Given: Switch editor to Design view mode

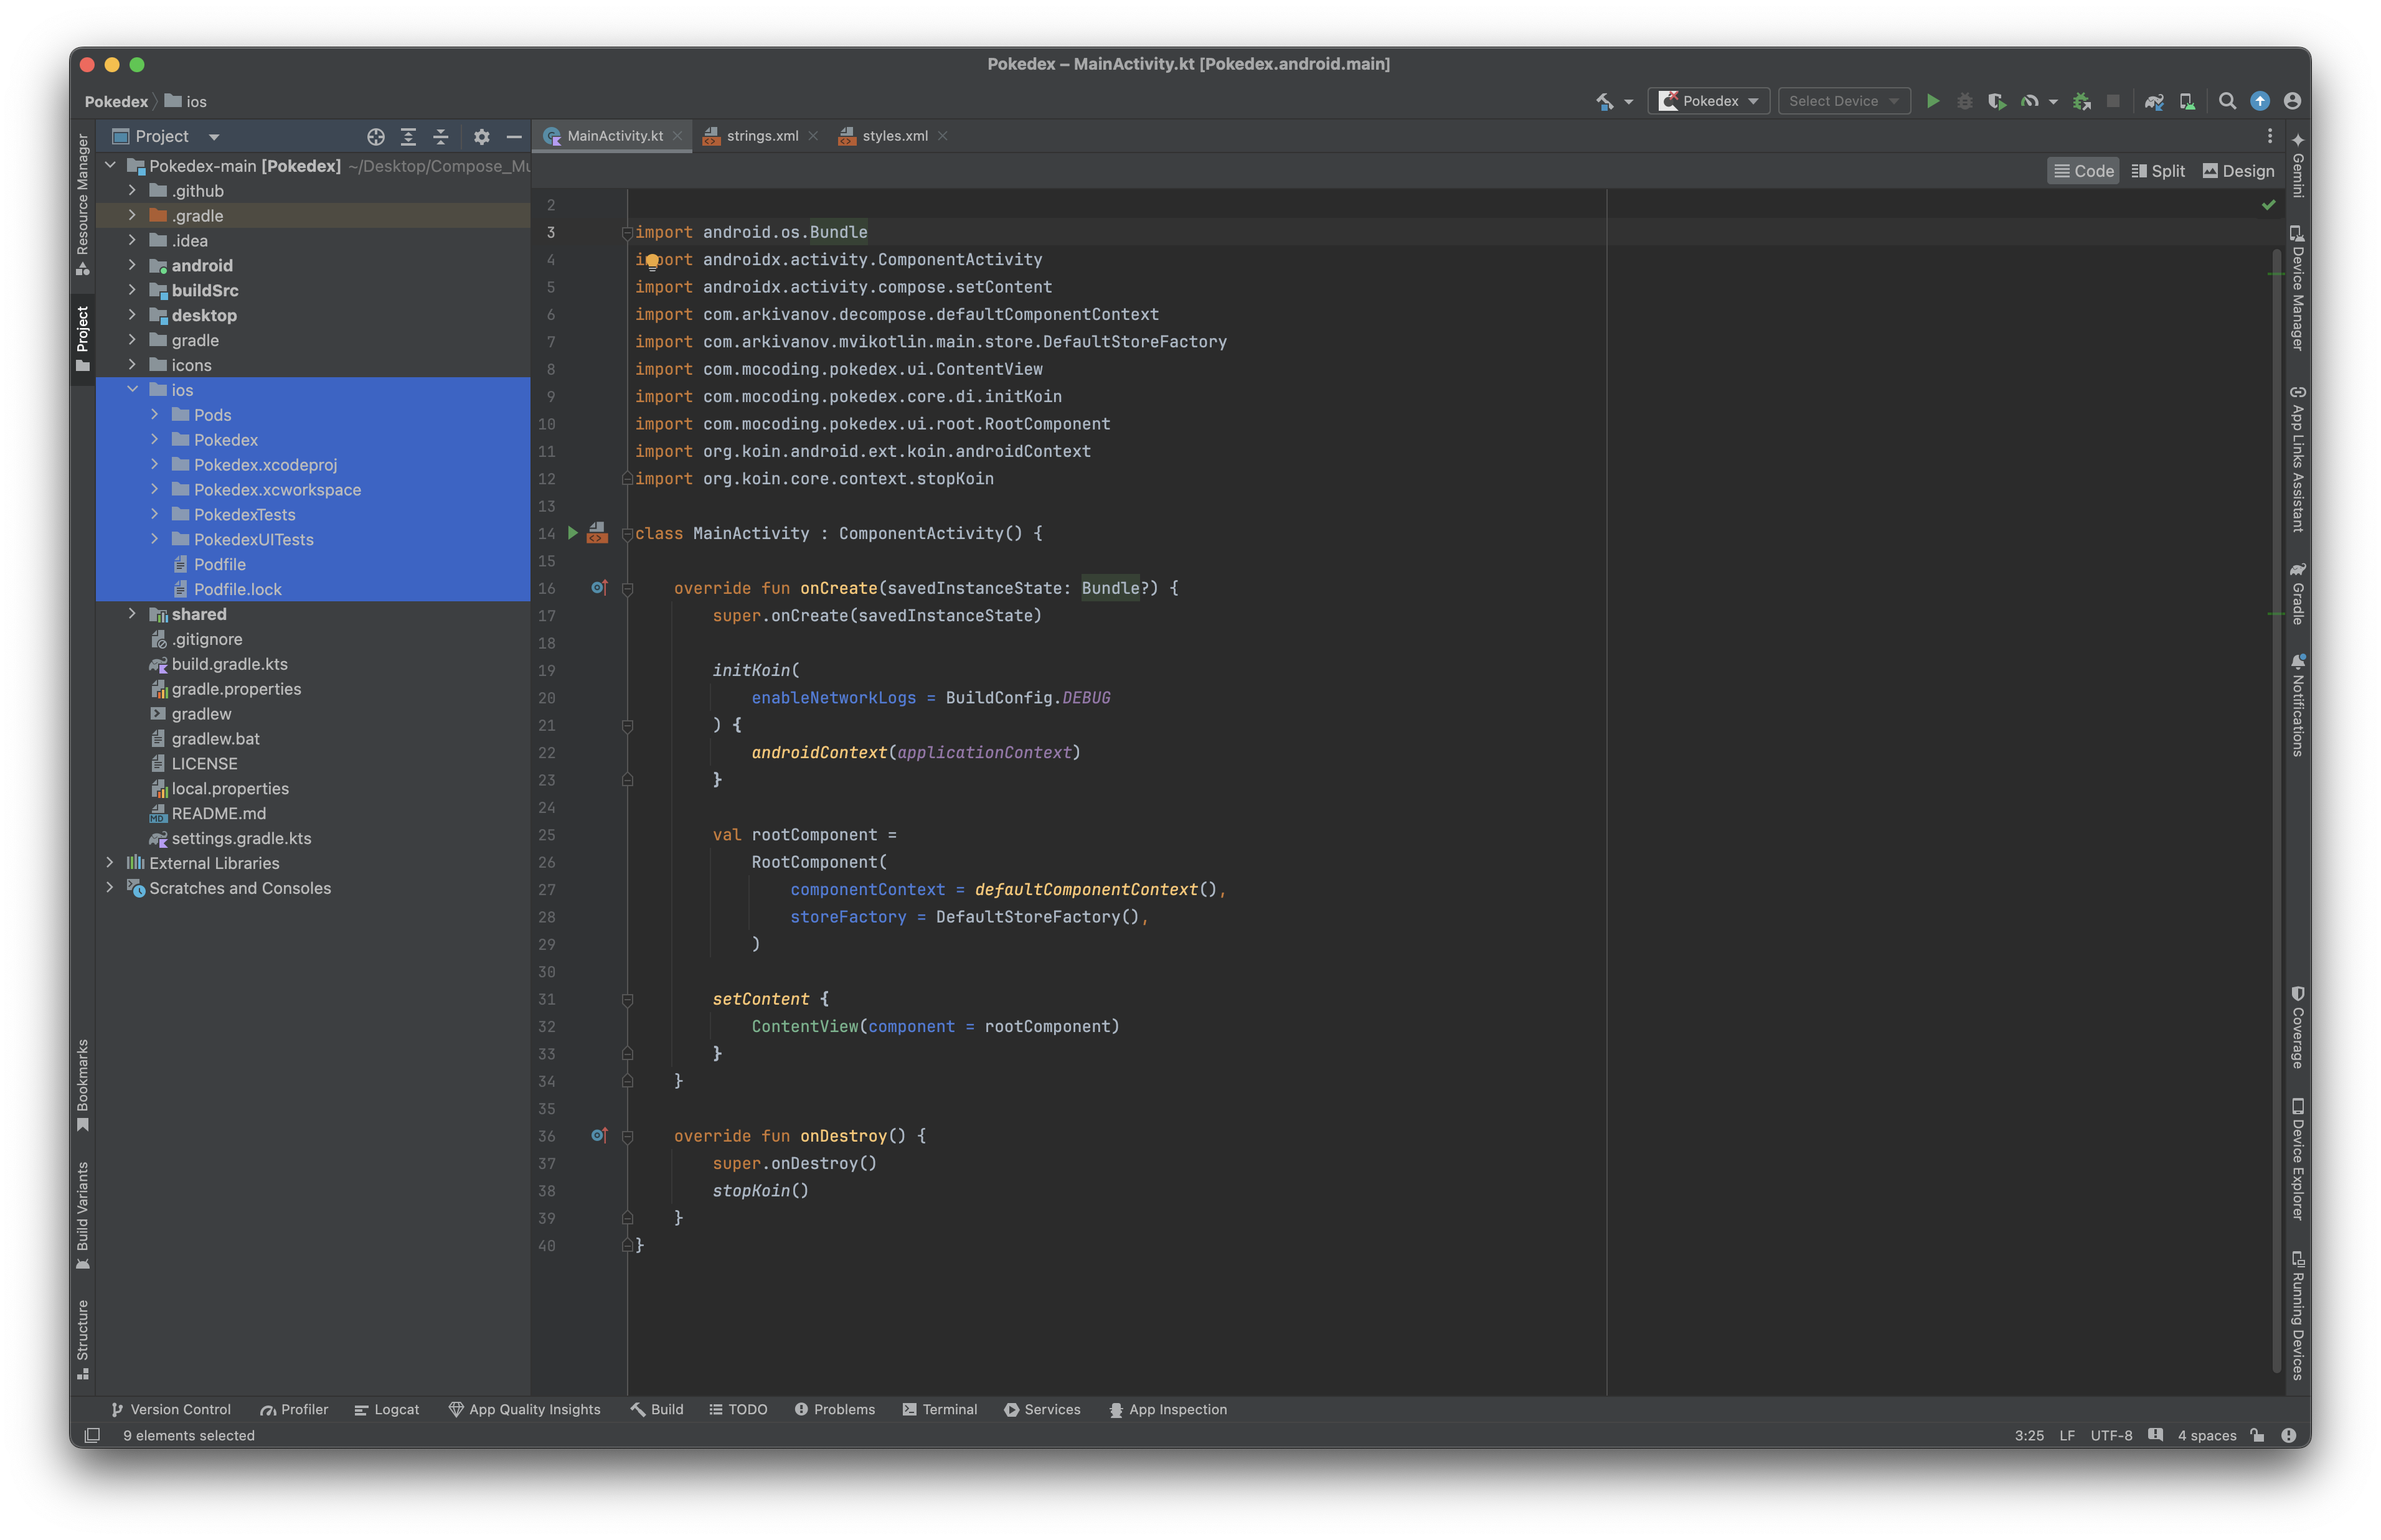Looking at the screenshot, I should [x=2238, y=171].
